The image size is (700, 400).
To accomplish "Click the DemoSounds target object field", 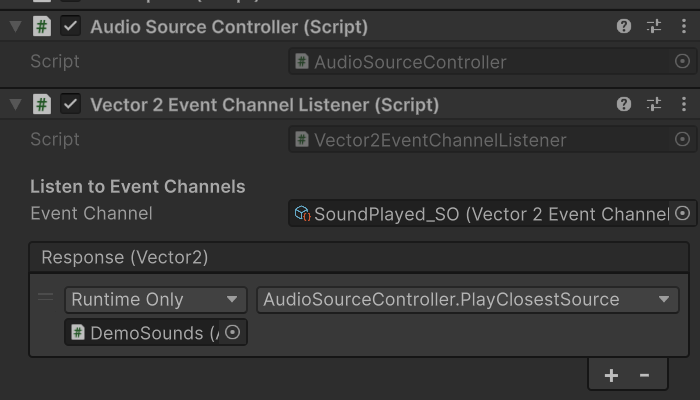I will (145, 333).
